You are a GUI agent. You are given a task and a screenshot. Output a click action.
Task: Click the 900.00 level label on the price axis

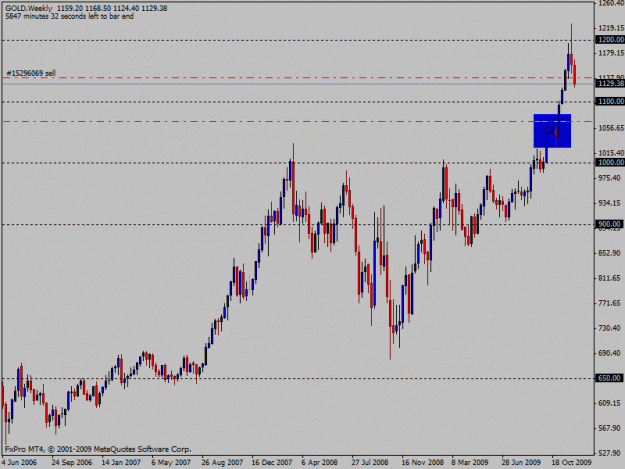609,224
